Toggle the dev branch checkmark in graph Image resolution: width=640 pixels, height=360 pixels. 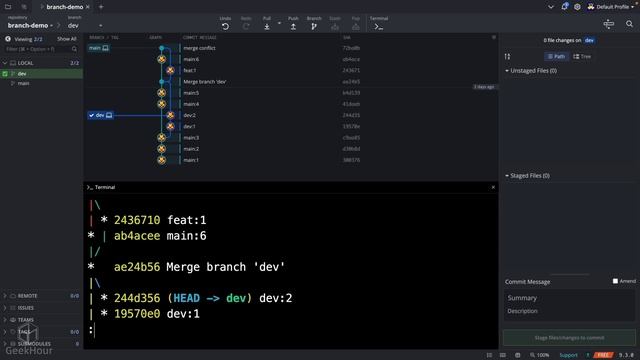point(91,116)
